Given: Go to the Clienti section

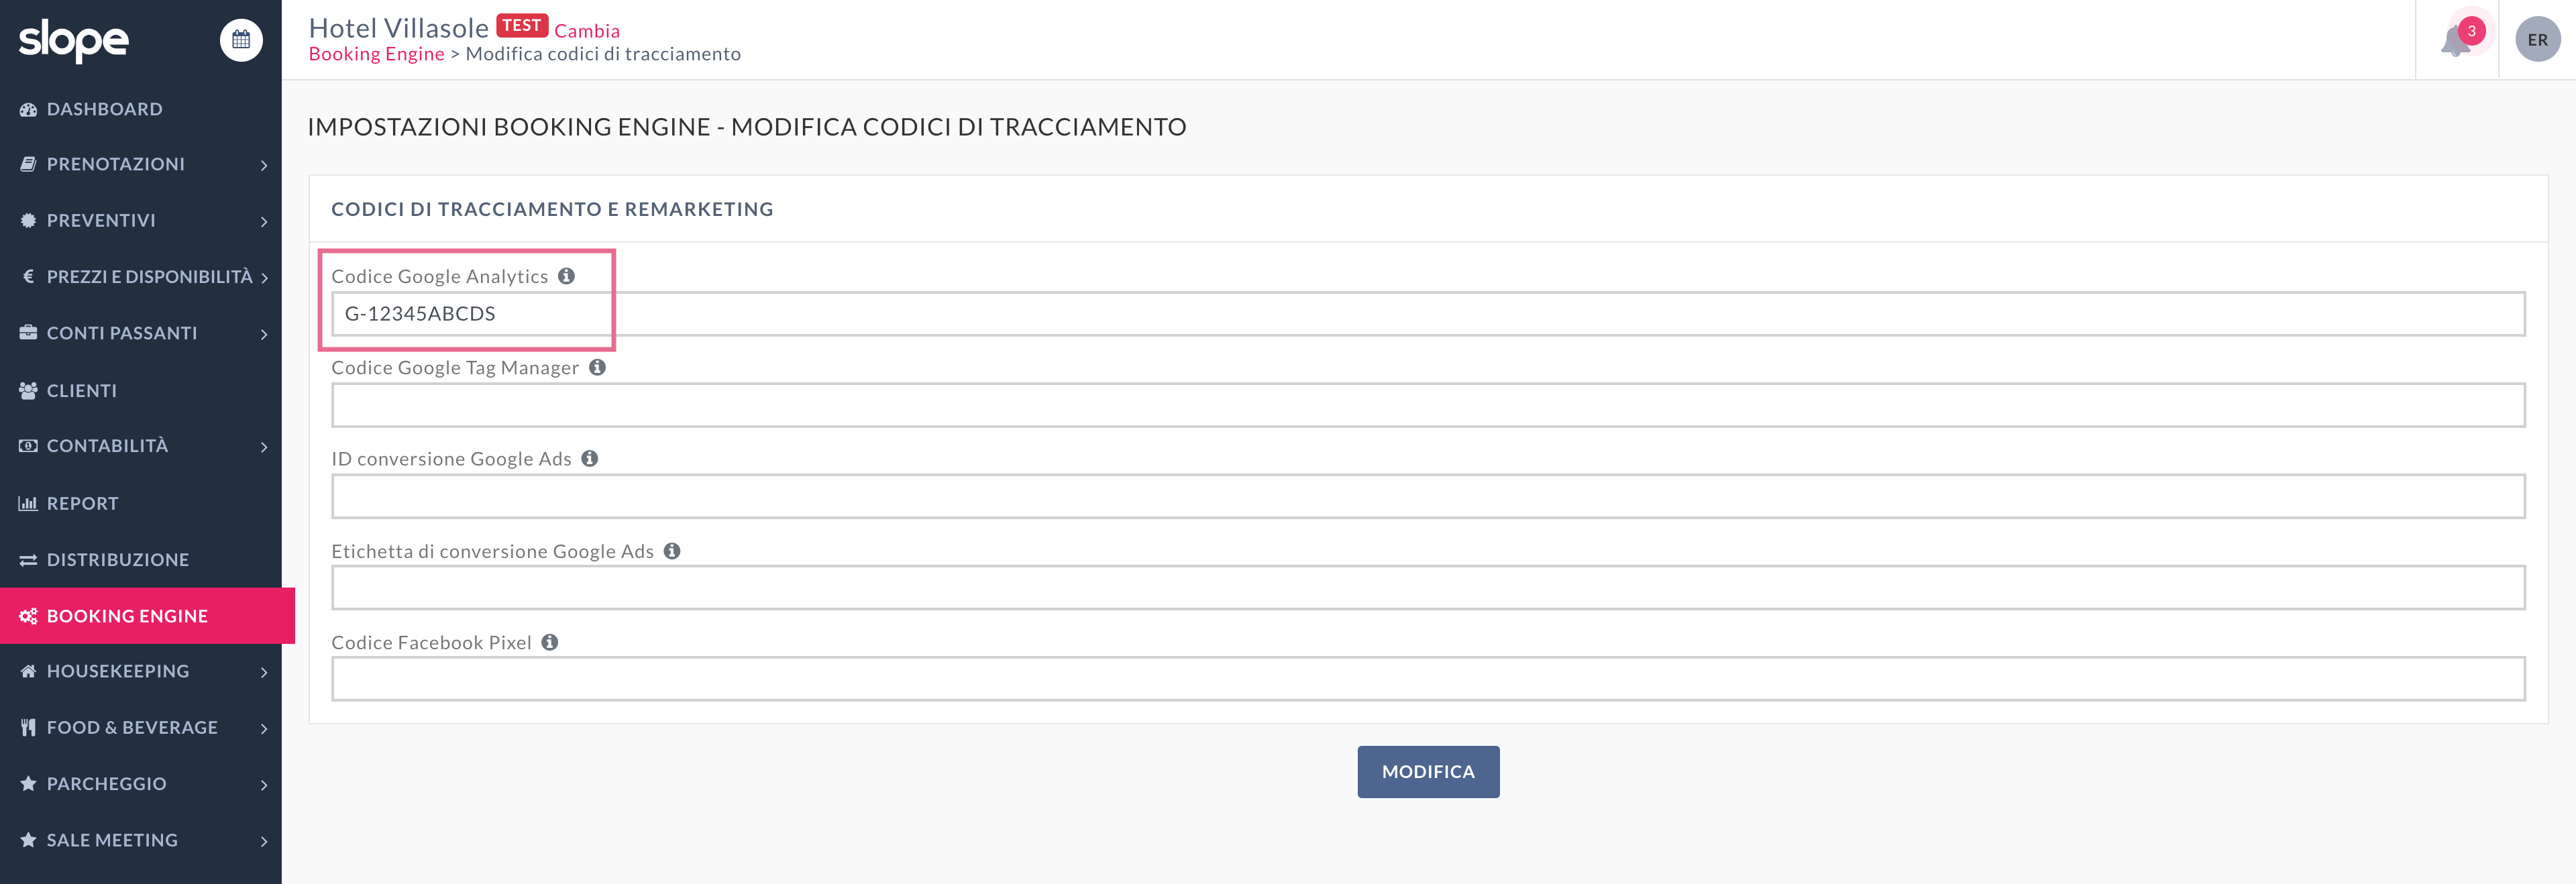Looking at the screenshot, I should click(82, 390).
